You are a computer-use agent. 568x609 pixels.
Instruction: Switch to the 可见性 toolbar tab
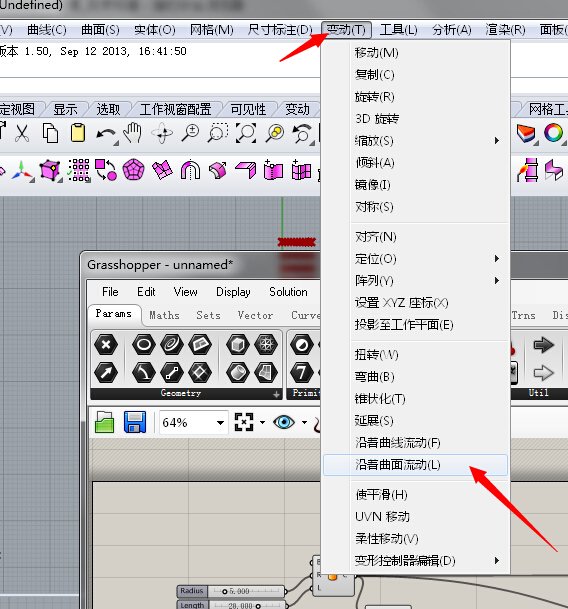coord(248,110)
